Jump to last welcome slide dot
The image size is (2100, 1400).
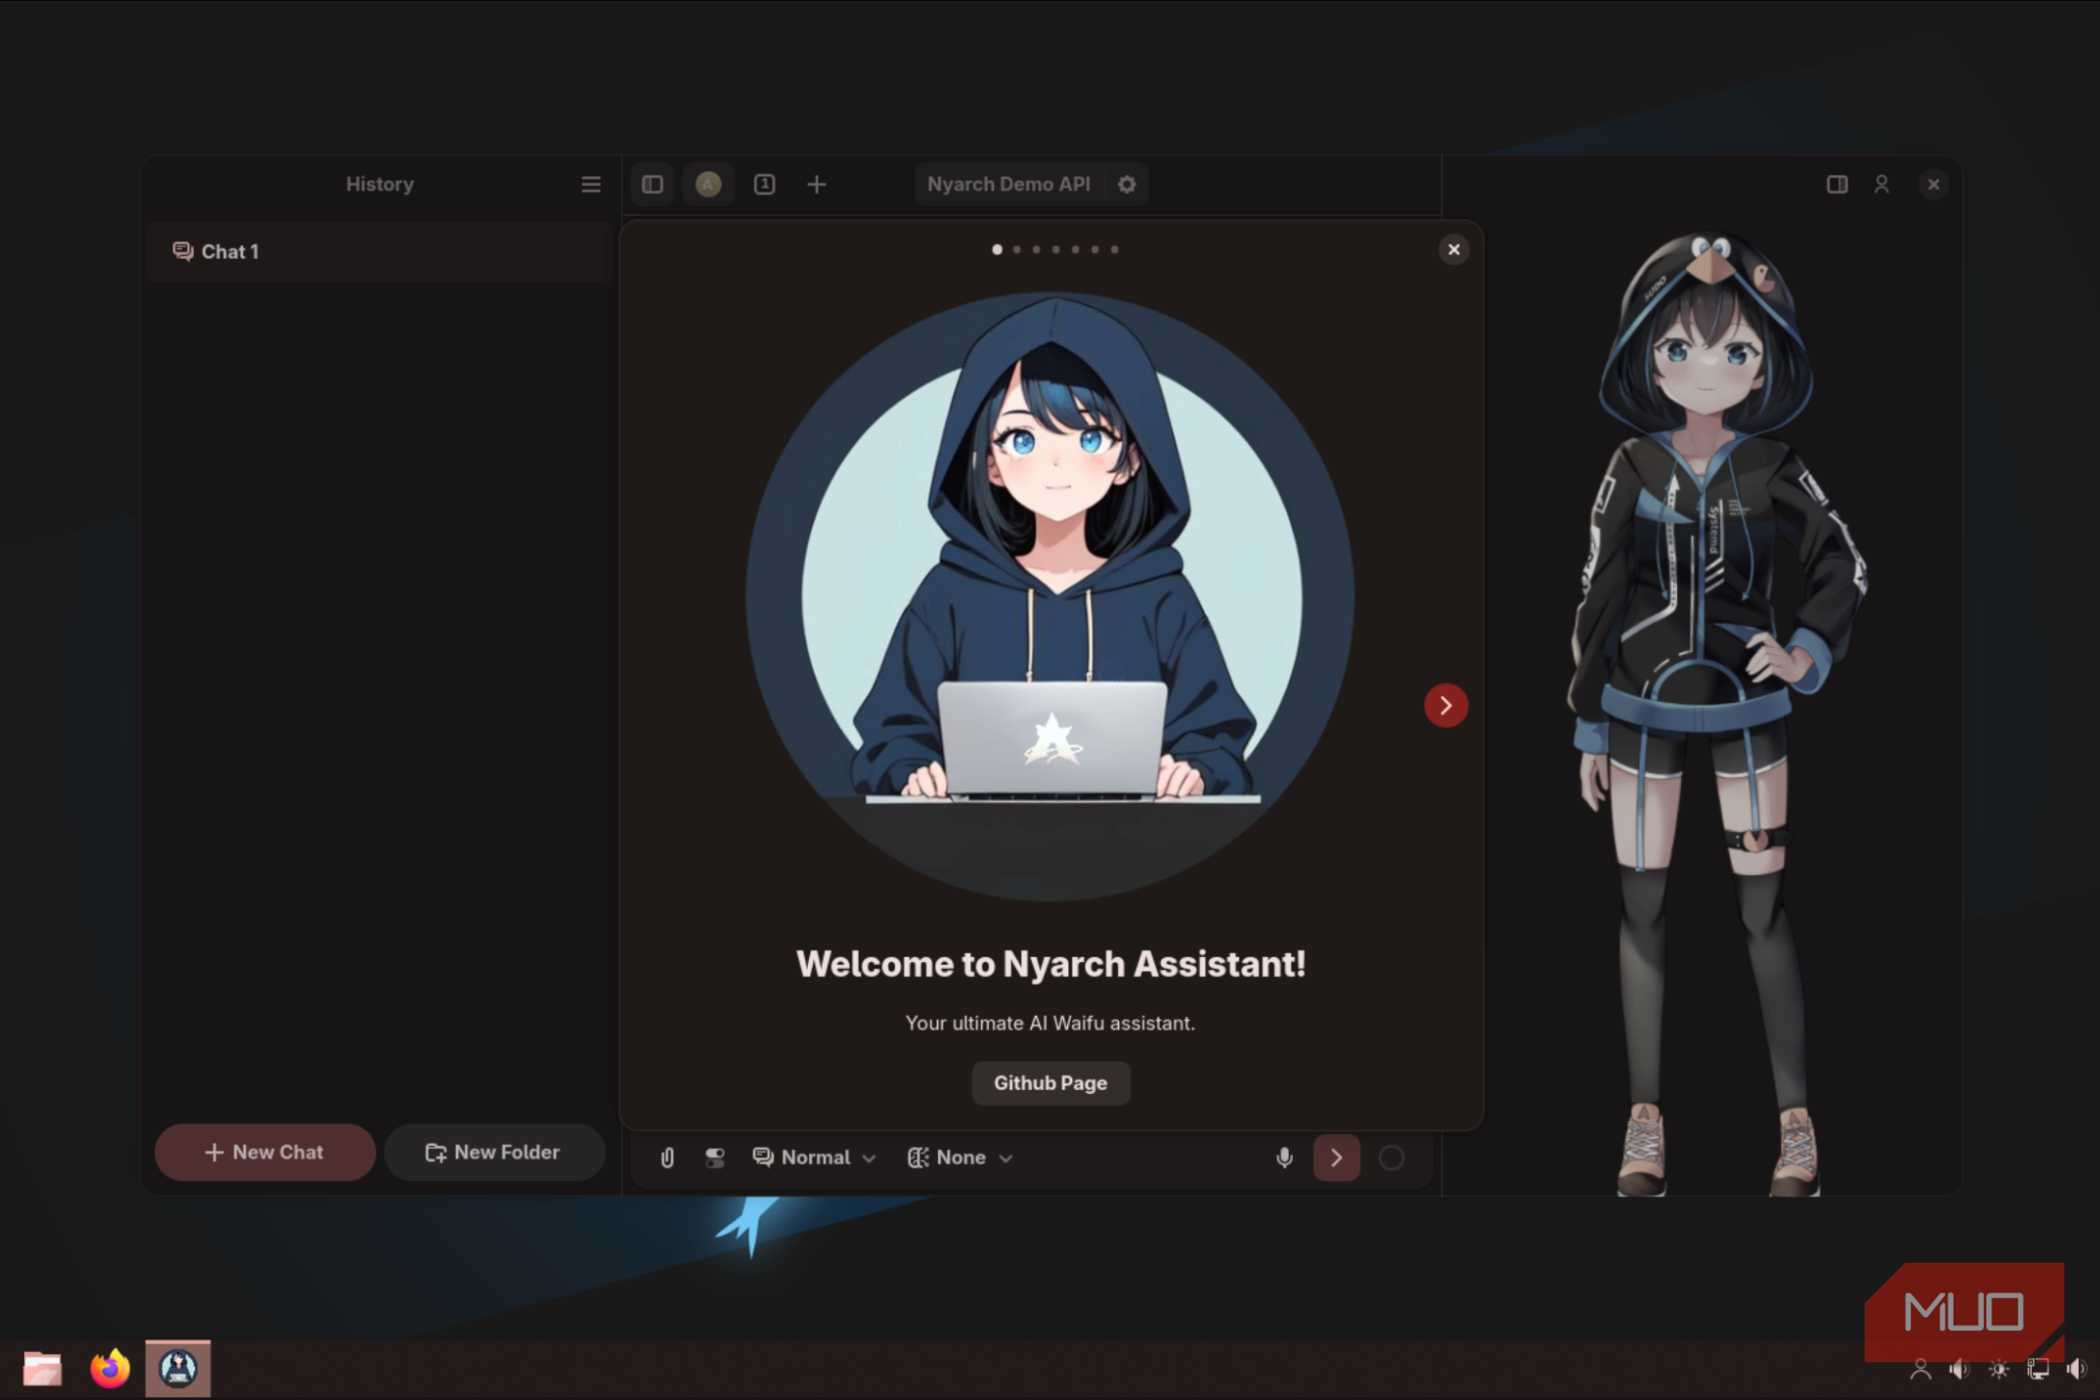[1114, 249]
